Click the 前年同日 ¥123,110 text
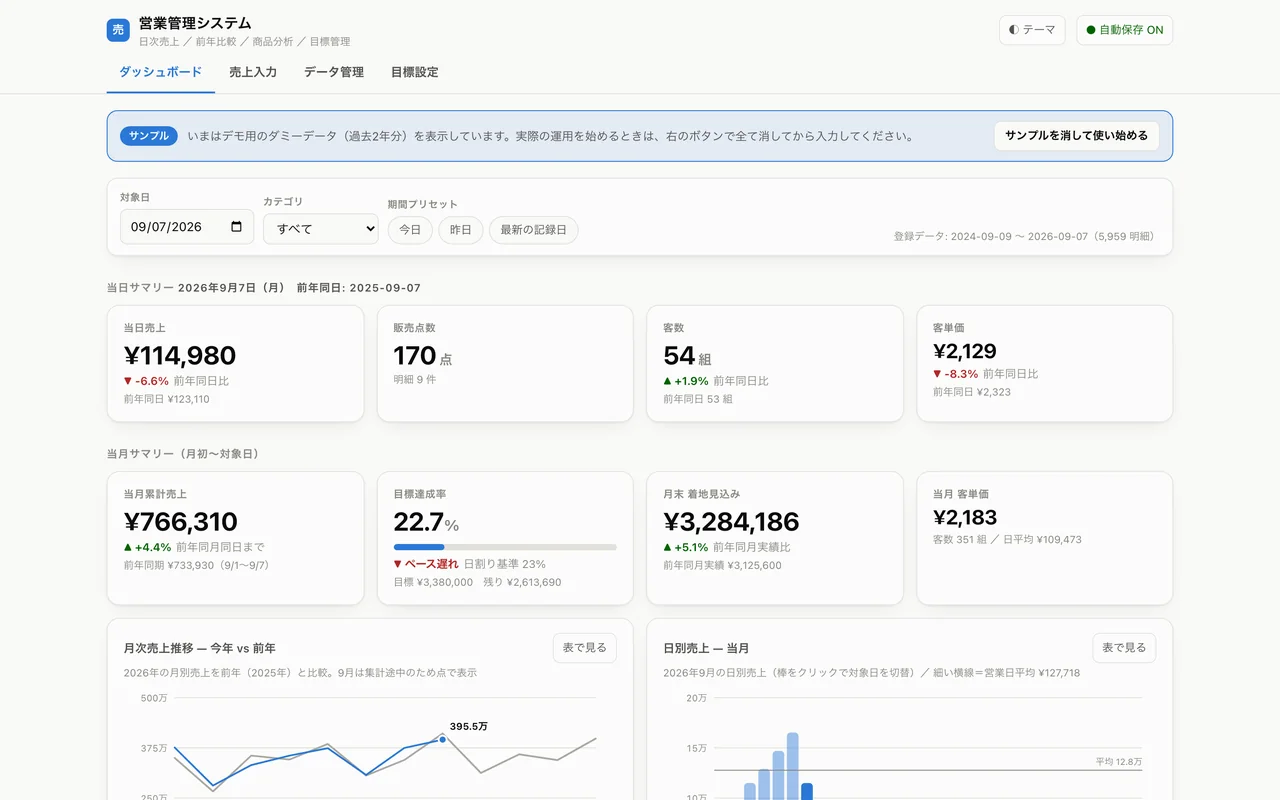Image resolution: width=1280 pixels, height=800 pixels. tap(166, 399)
